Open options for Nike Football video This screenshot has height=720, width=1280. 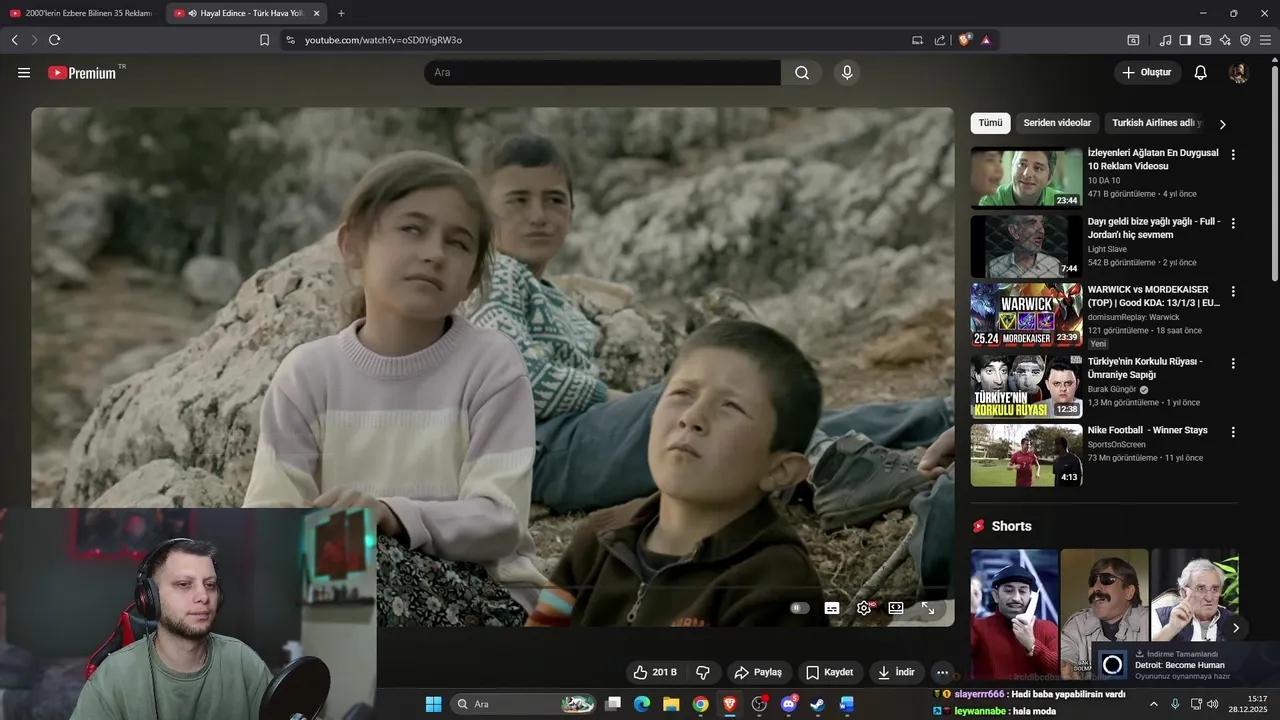1233,432
